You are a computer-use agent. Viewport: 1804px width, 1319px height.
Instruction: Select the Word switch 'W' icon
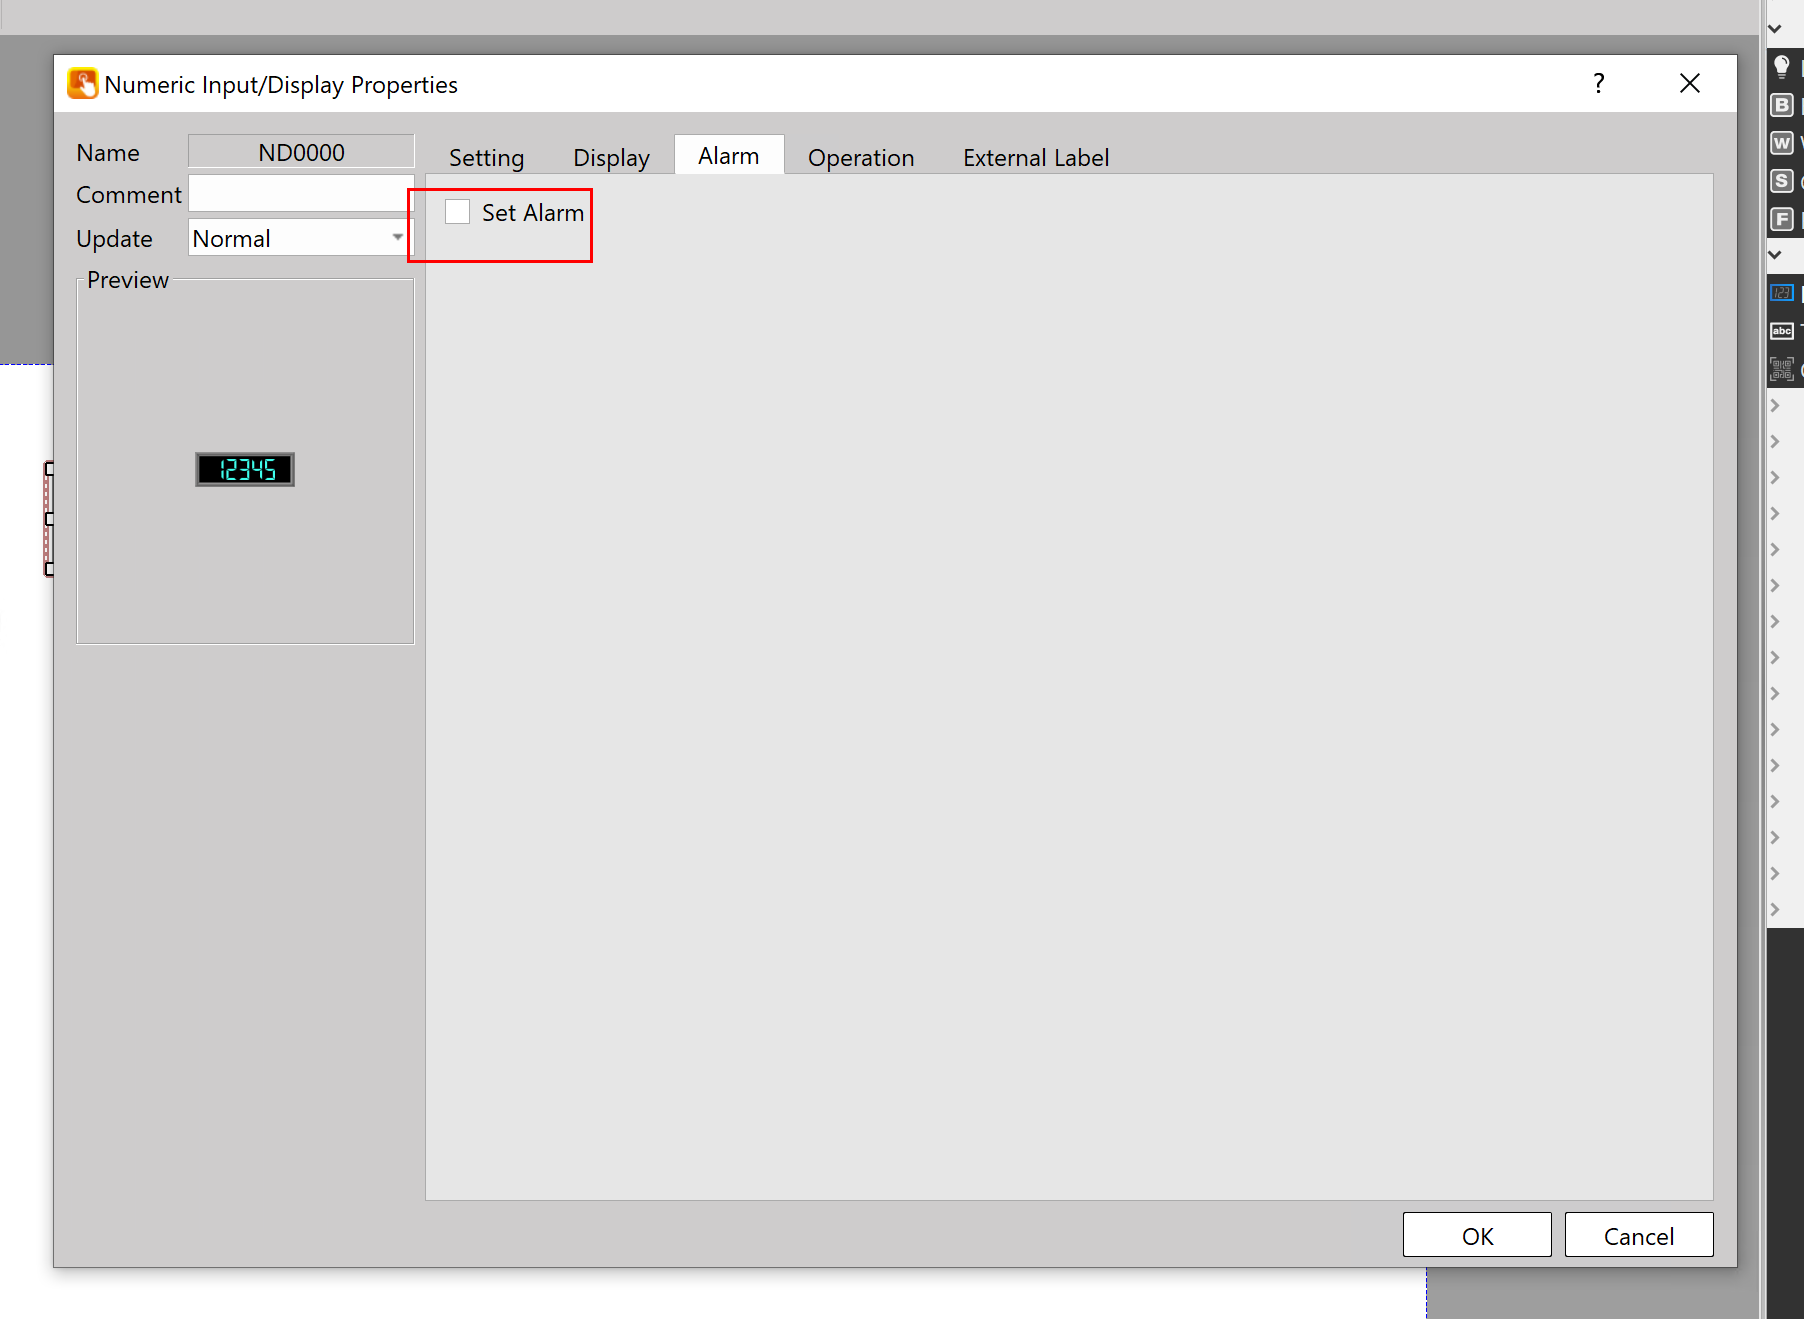1781,143
